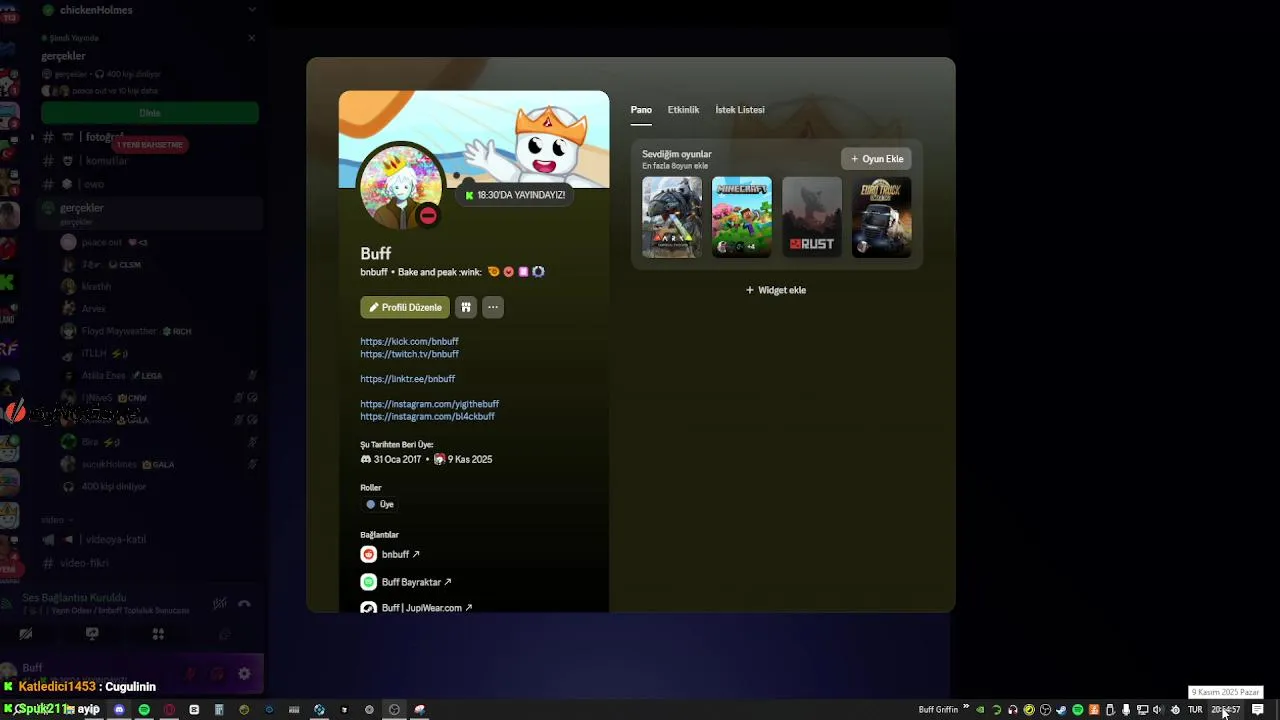This screenshot has height=720, width=1280.
Task: Click Widget ekle
Action: [x=776, y=290]
